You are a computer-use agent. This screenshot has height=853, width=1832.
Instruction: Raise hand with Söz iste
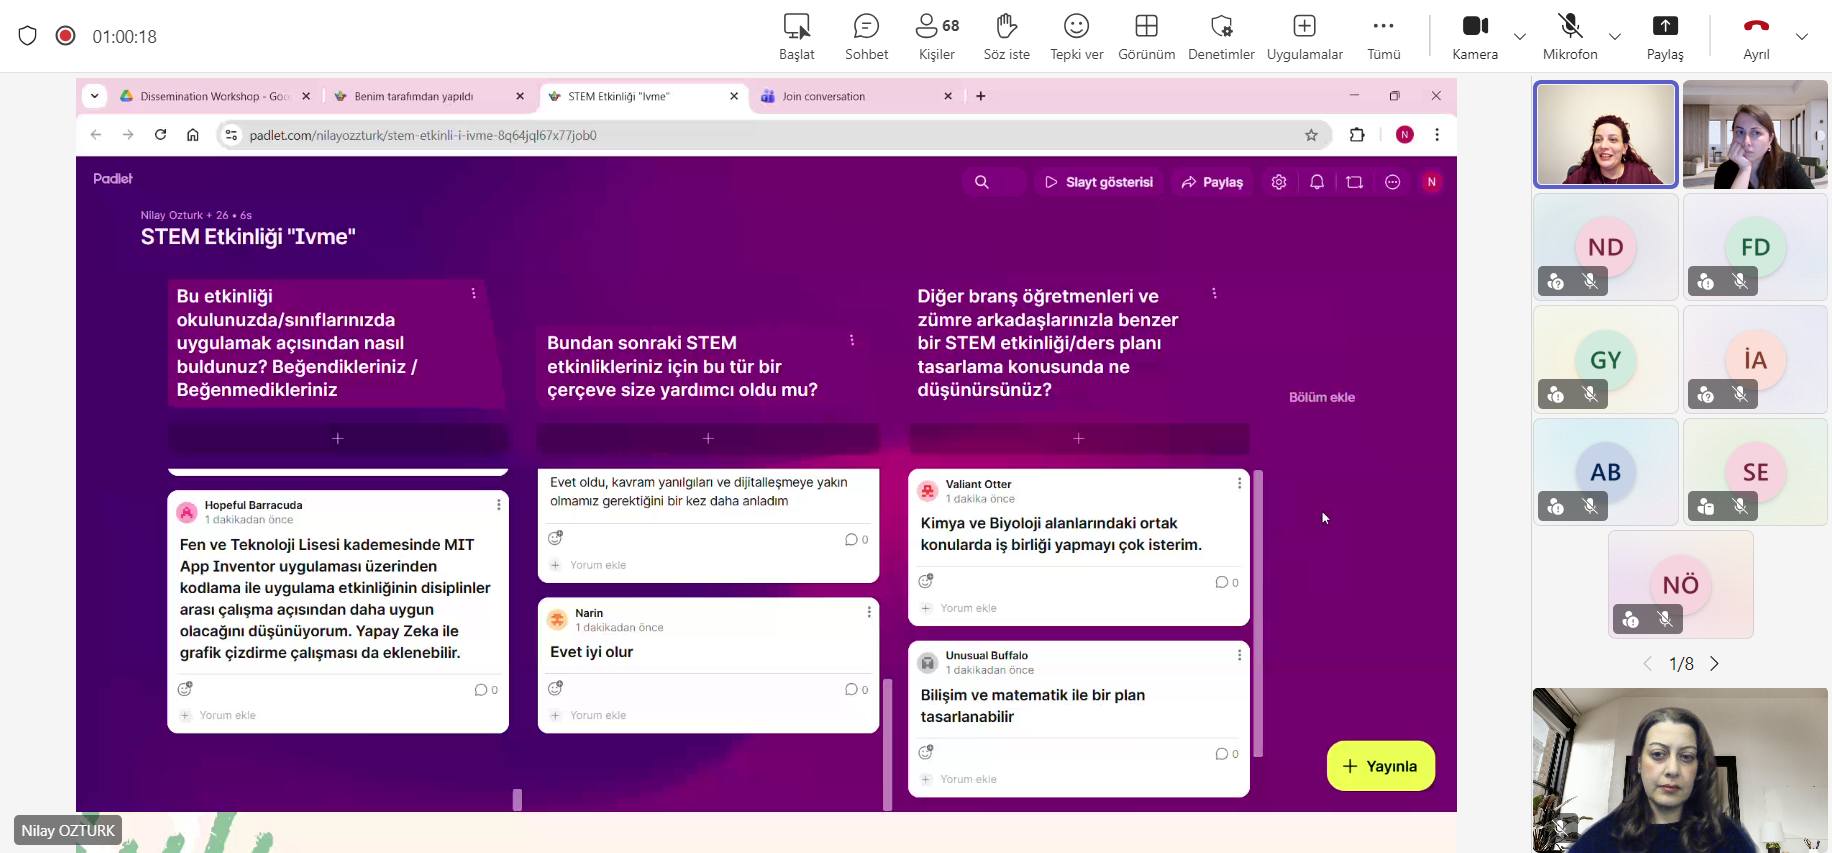(x=1006, y=36)
